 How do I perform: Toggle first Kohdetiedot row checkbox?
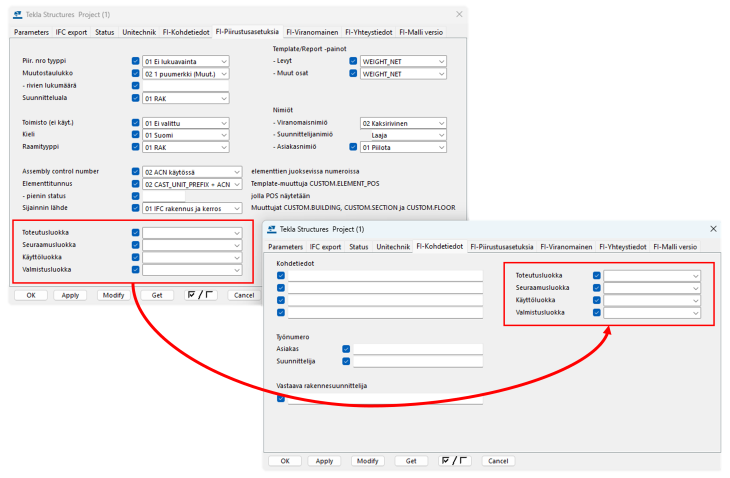tap(281, 276)
